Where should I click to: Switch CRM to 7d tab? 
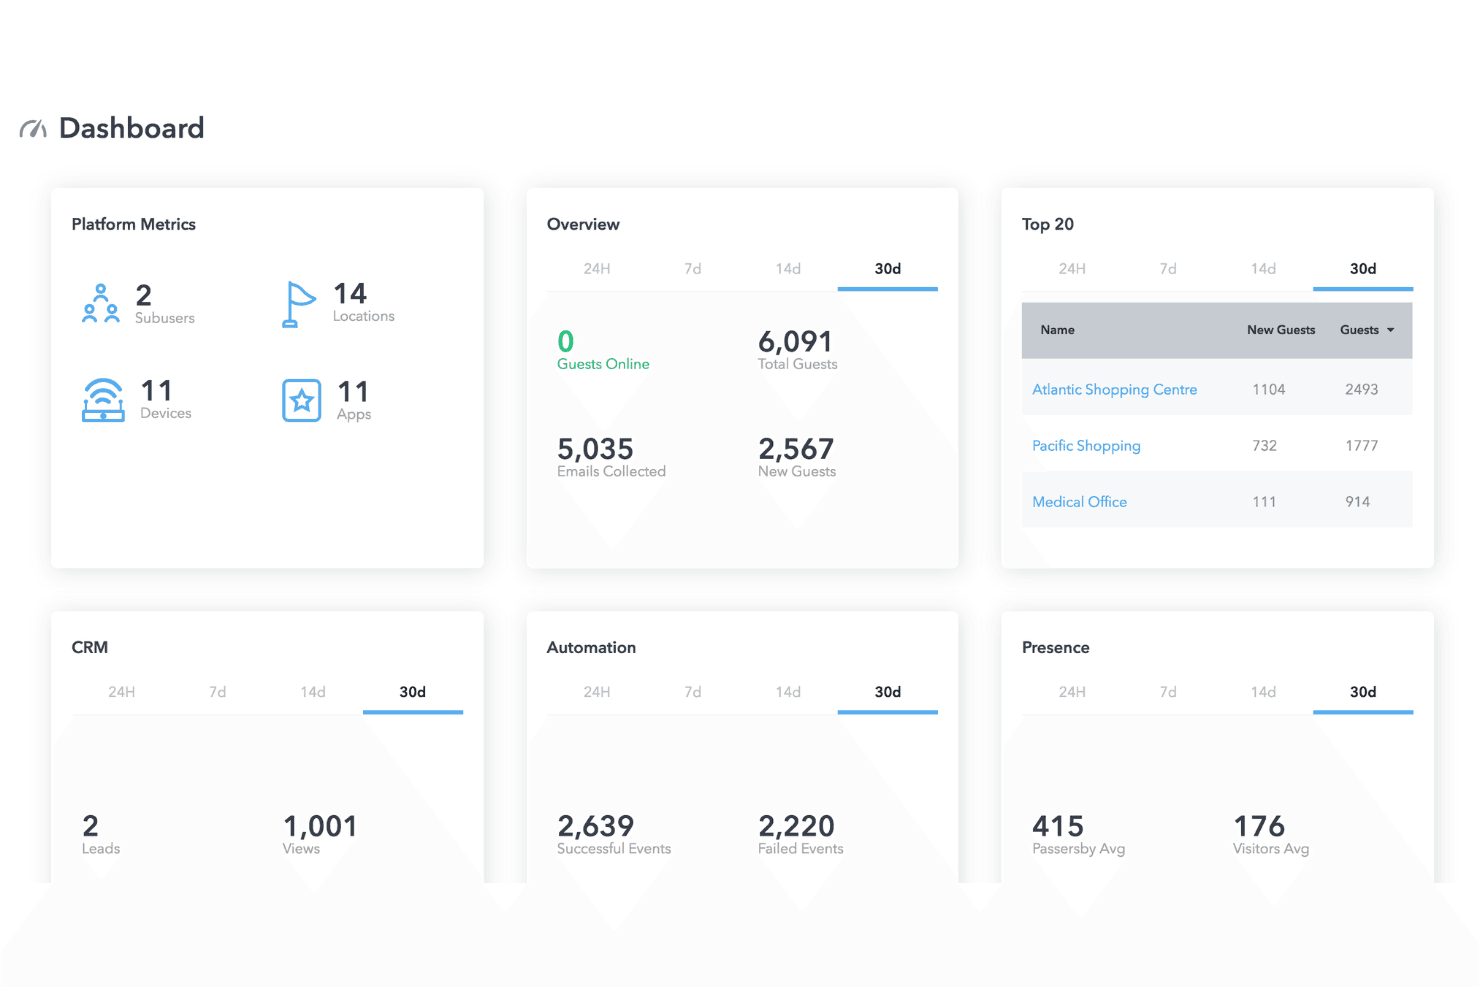click(x=217, y=692)
